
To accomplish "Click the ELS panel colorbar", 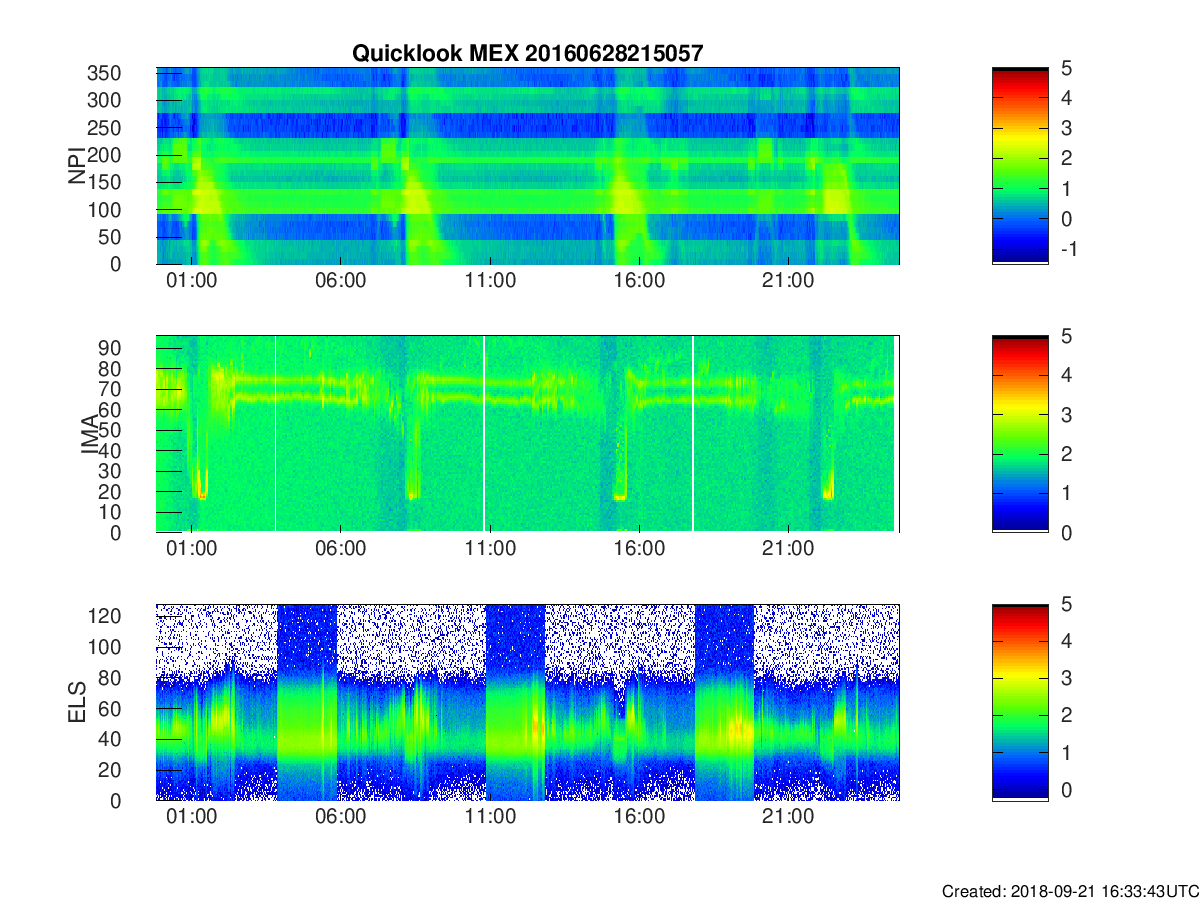I will [1020, 702].
